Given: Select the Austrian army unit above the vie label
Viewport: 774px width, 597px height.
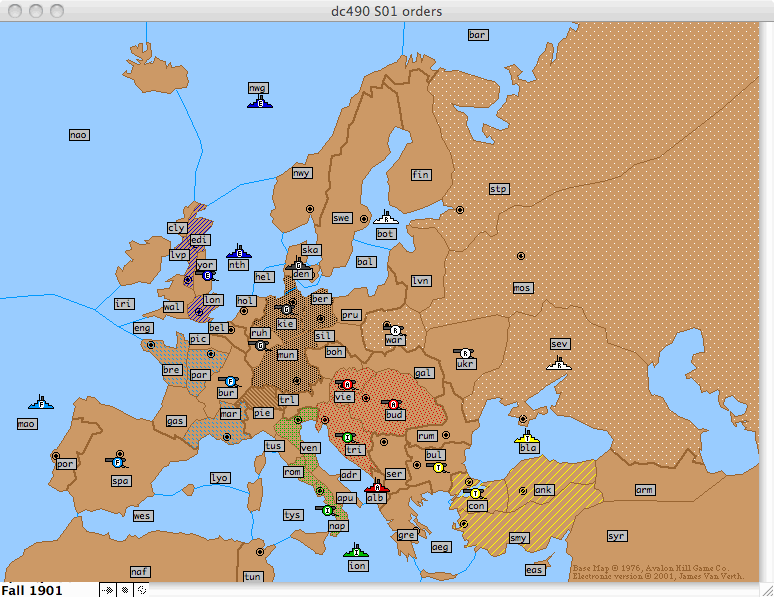Looking at the screenshot, I should click(x=346, y=384).
